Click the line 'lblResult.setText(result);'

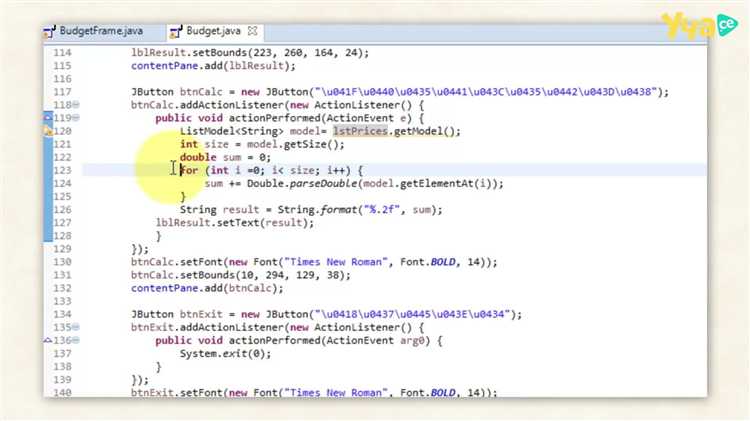[235, 223]
